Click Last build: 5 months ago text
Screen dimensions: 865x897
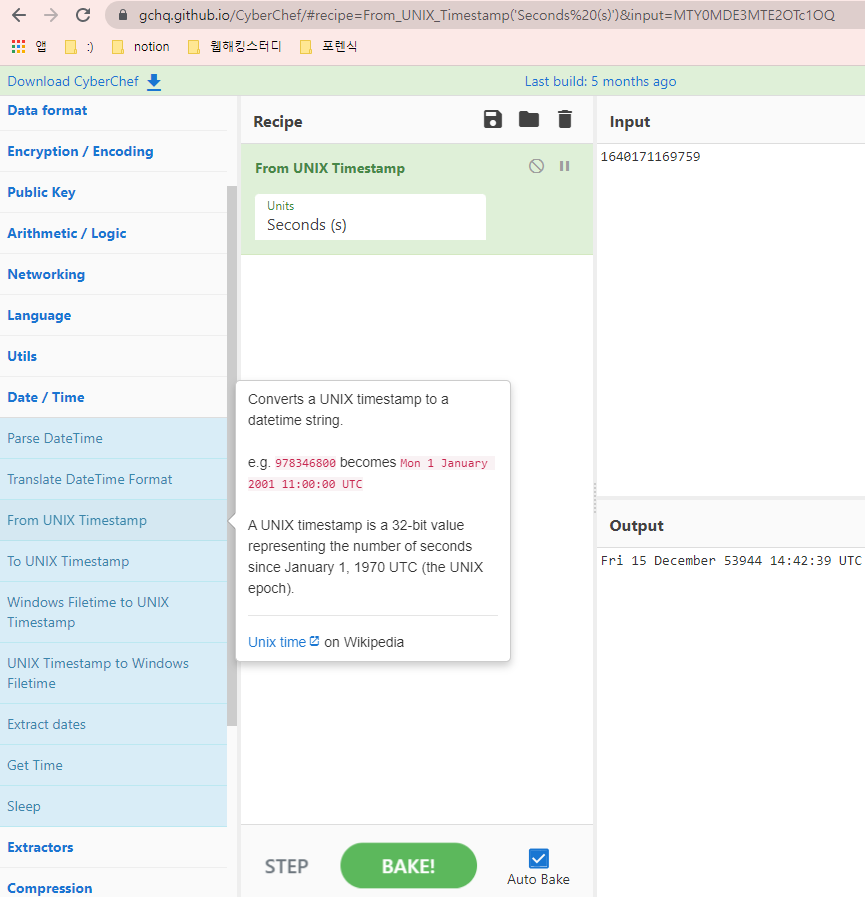click(600, 82)
